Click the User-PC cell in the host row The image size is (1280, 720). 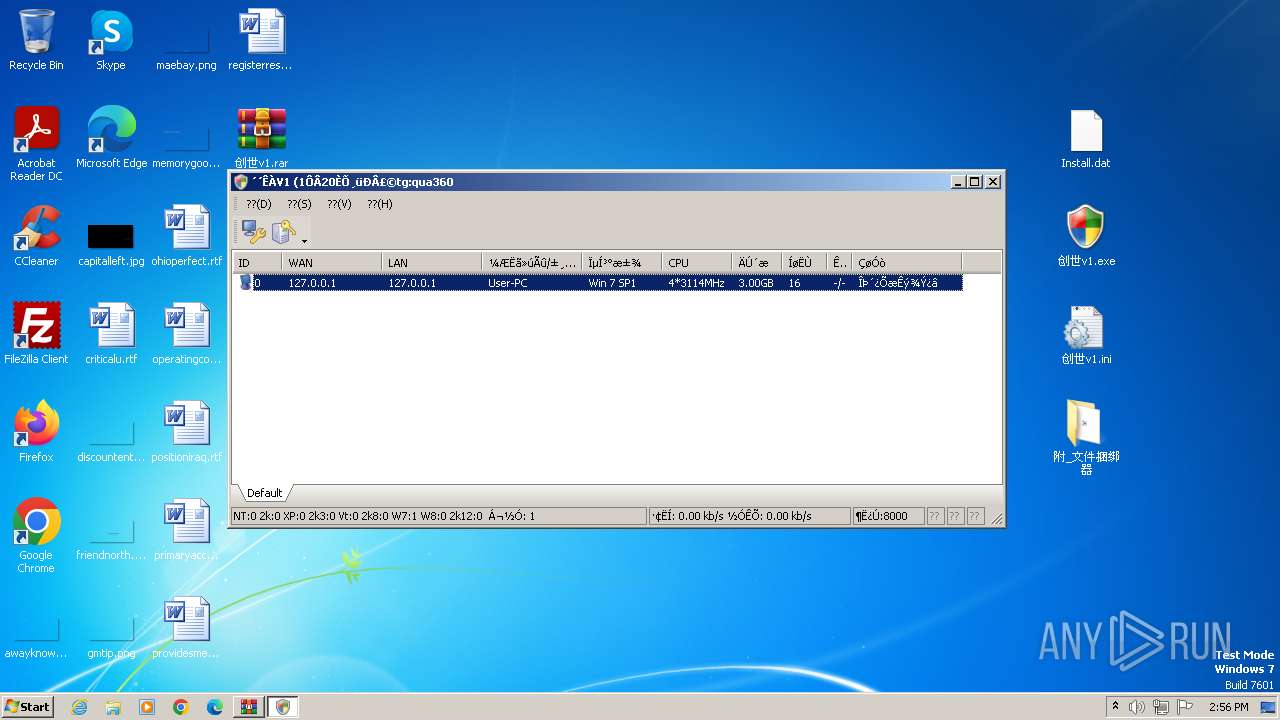coord(508,283)
